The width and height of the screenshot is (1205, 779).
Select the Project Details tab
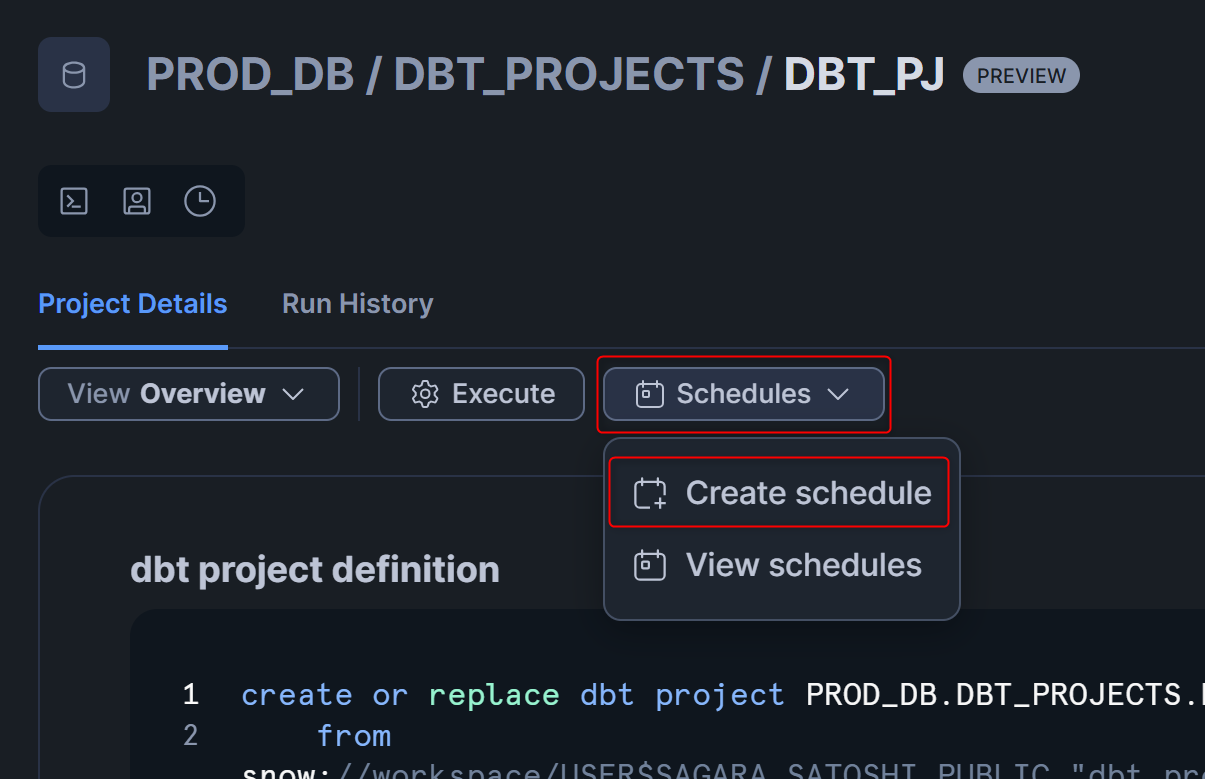[133, 304]
